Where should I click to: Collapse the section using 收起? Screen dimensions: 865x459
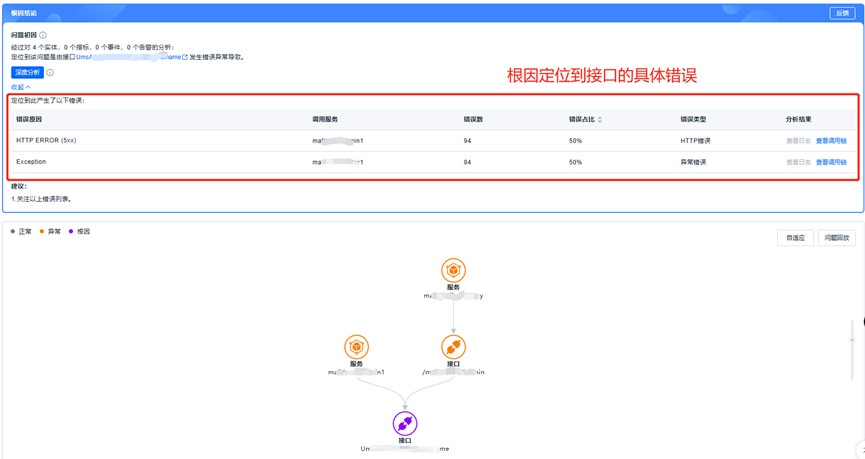tap(20, 87)
